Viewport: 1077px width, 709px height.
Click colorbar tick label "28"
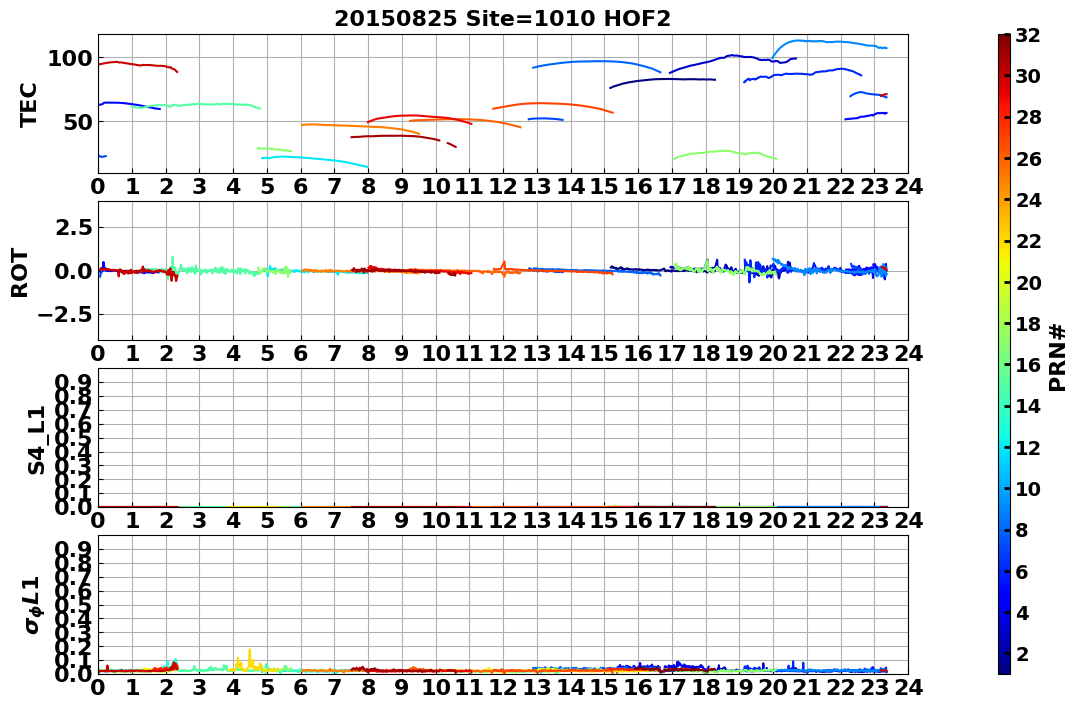1028,117
